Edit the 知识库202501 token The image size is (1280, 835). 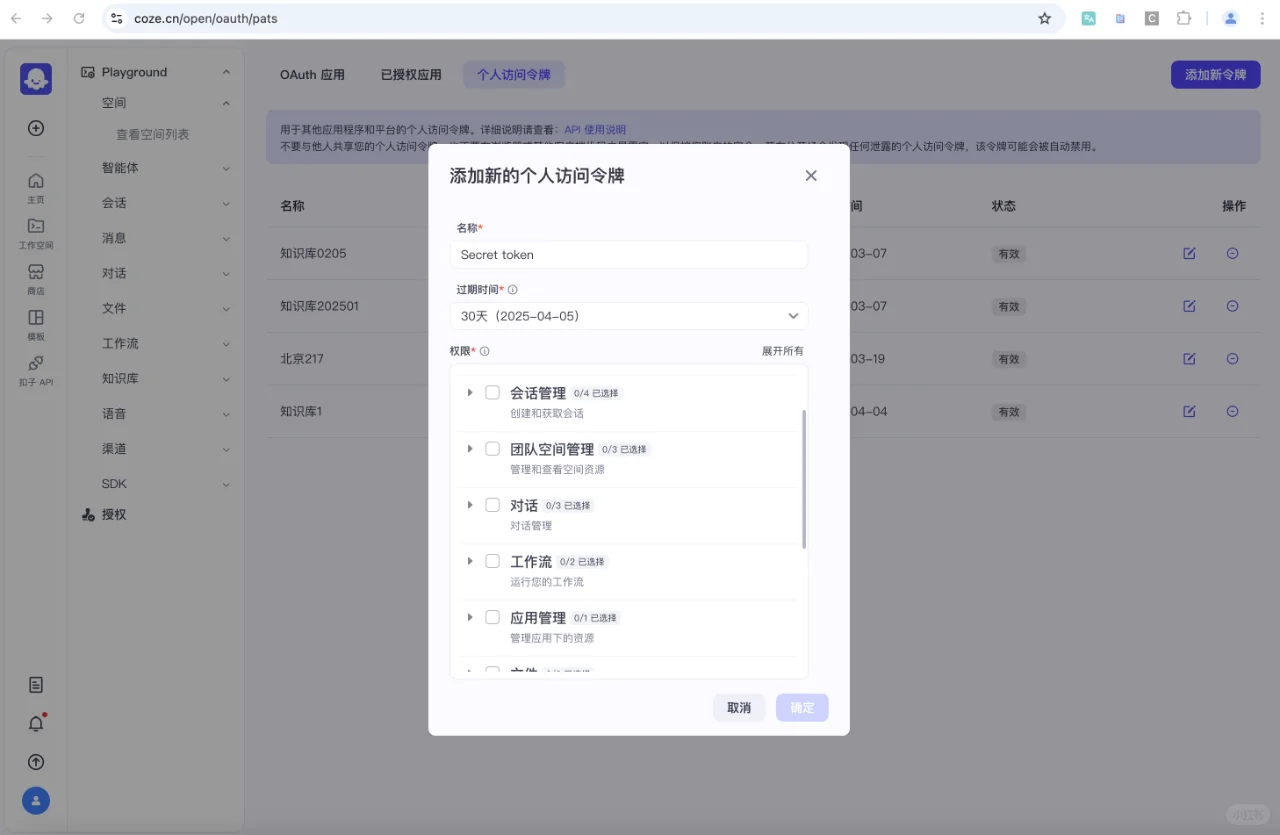coord(1189,306)
